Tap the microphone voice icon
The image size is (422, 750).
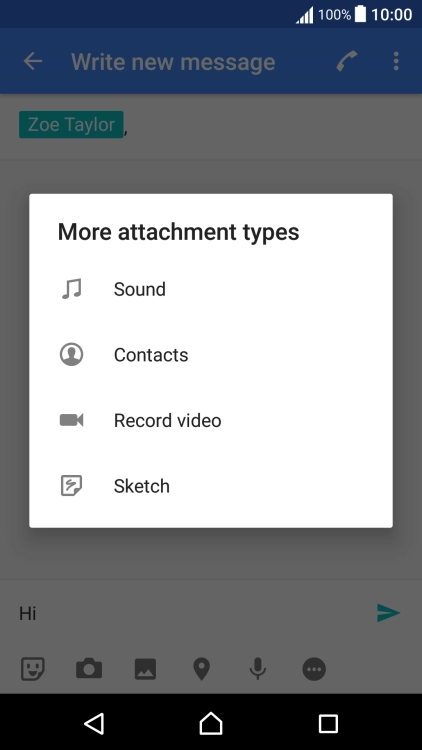tap(258, 669)
